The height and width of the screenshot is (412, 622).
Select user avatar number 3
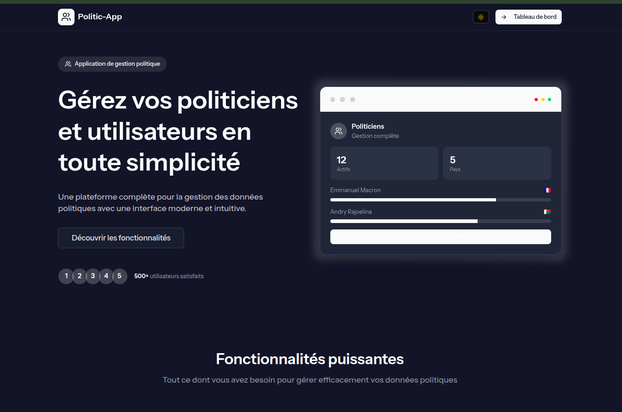point(93,276)
